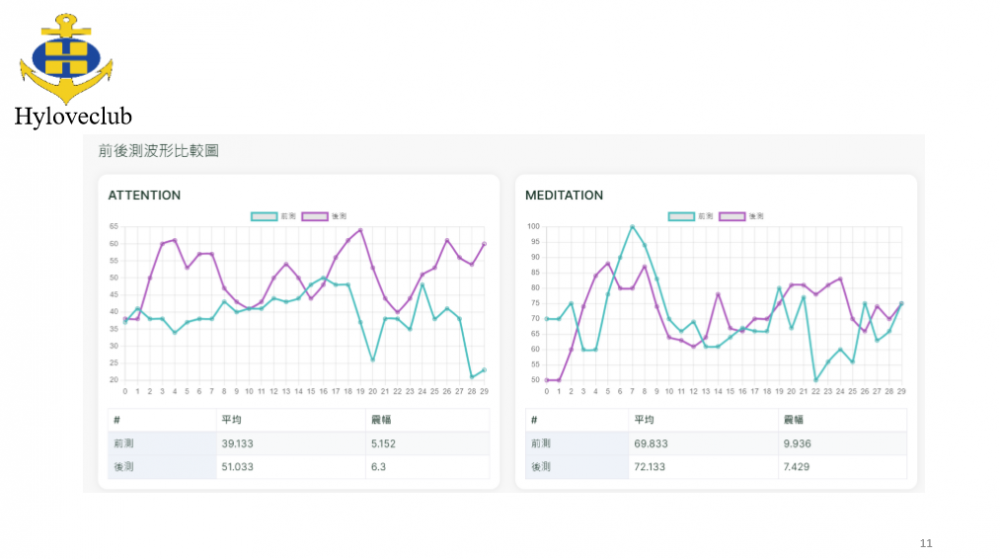1000x559 pixels.
Task: Click the purple 後測 legend swatch in MEDITATION chart
Action: (731, 216)
